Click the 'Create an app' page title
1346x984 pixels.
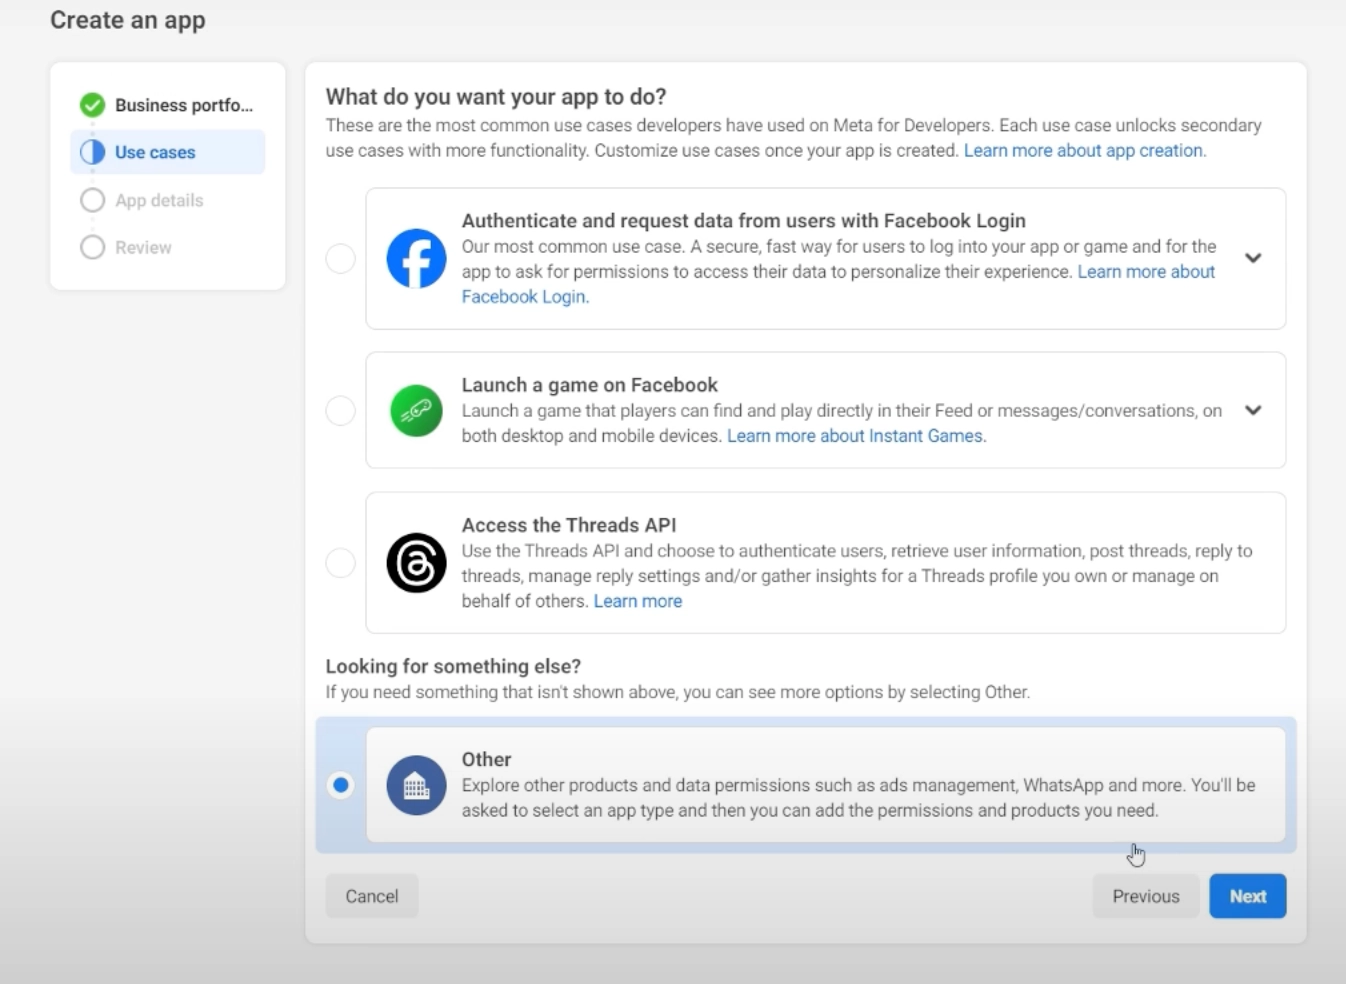(128, 20)
